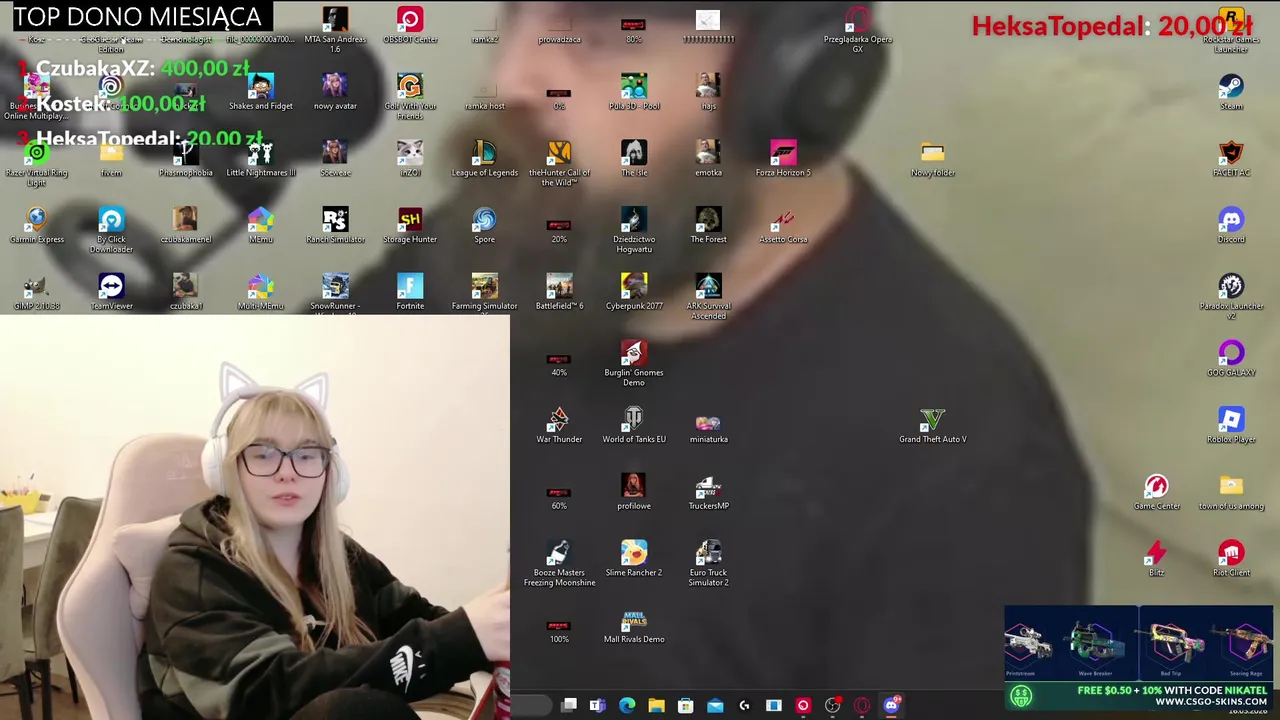Open the nowy avatar image file
Image resolution: width=1280 pixels, height=720 pixels.
pyautogui.click(x=335, y=92)
